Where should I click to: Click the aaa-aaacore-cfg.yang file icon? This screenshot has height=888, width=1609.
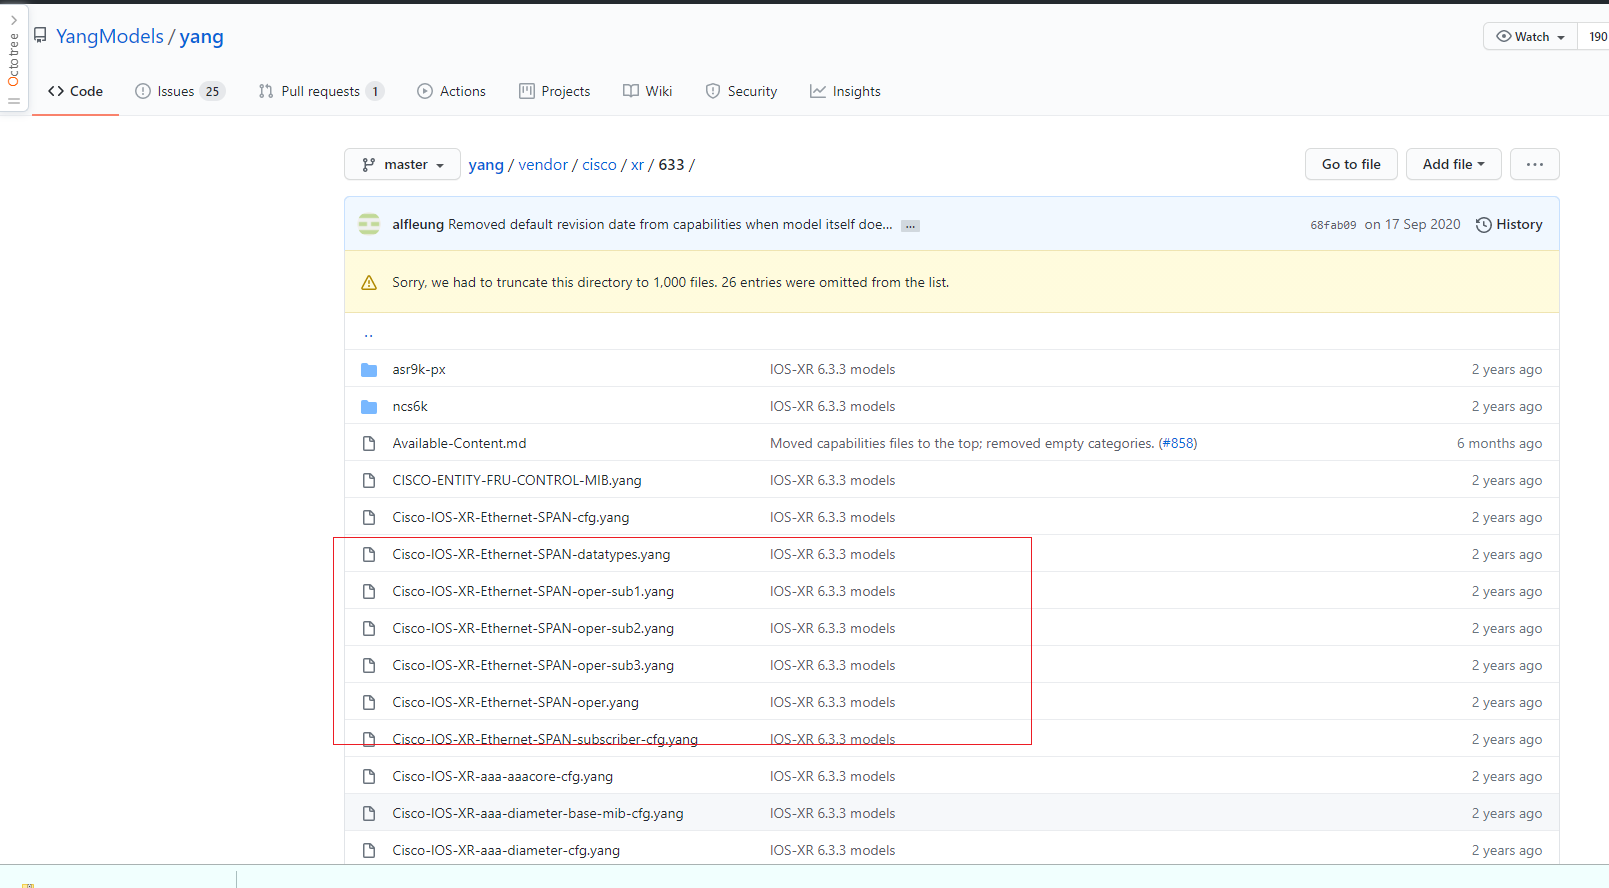coord(369,777)
